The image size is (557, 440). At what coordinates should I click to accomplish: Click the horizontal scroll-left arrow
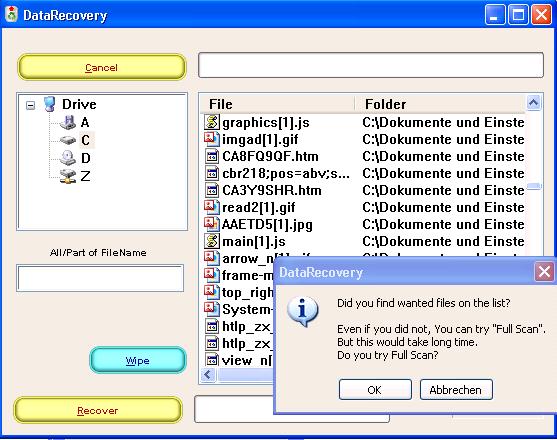click(208, 375)
